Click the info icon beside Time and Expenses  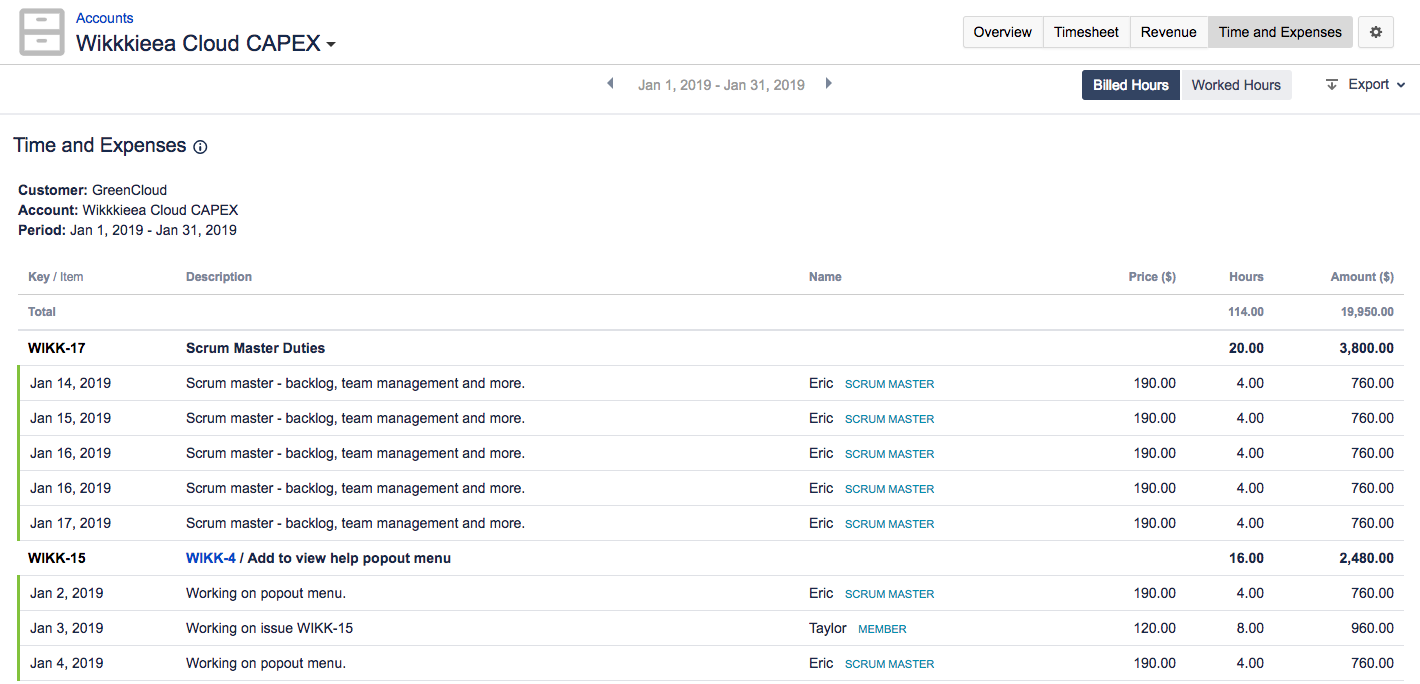click(200, 147)
